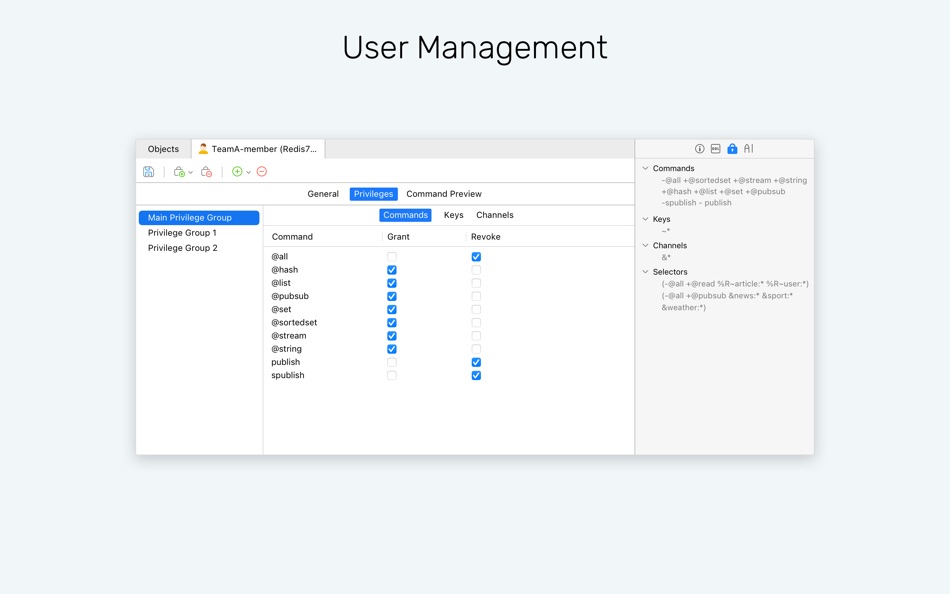Select the TeamA-member (Redis7...) tab

(x=258, y=148)
